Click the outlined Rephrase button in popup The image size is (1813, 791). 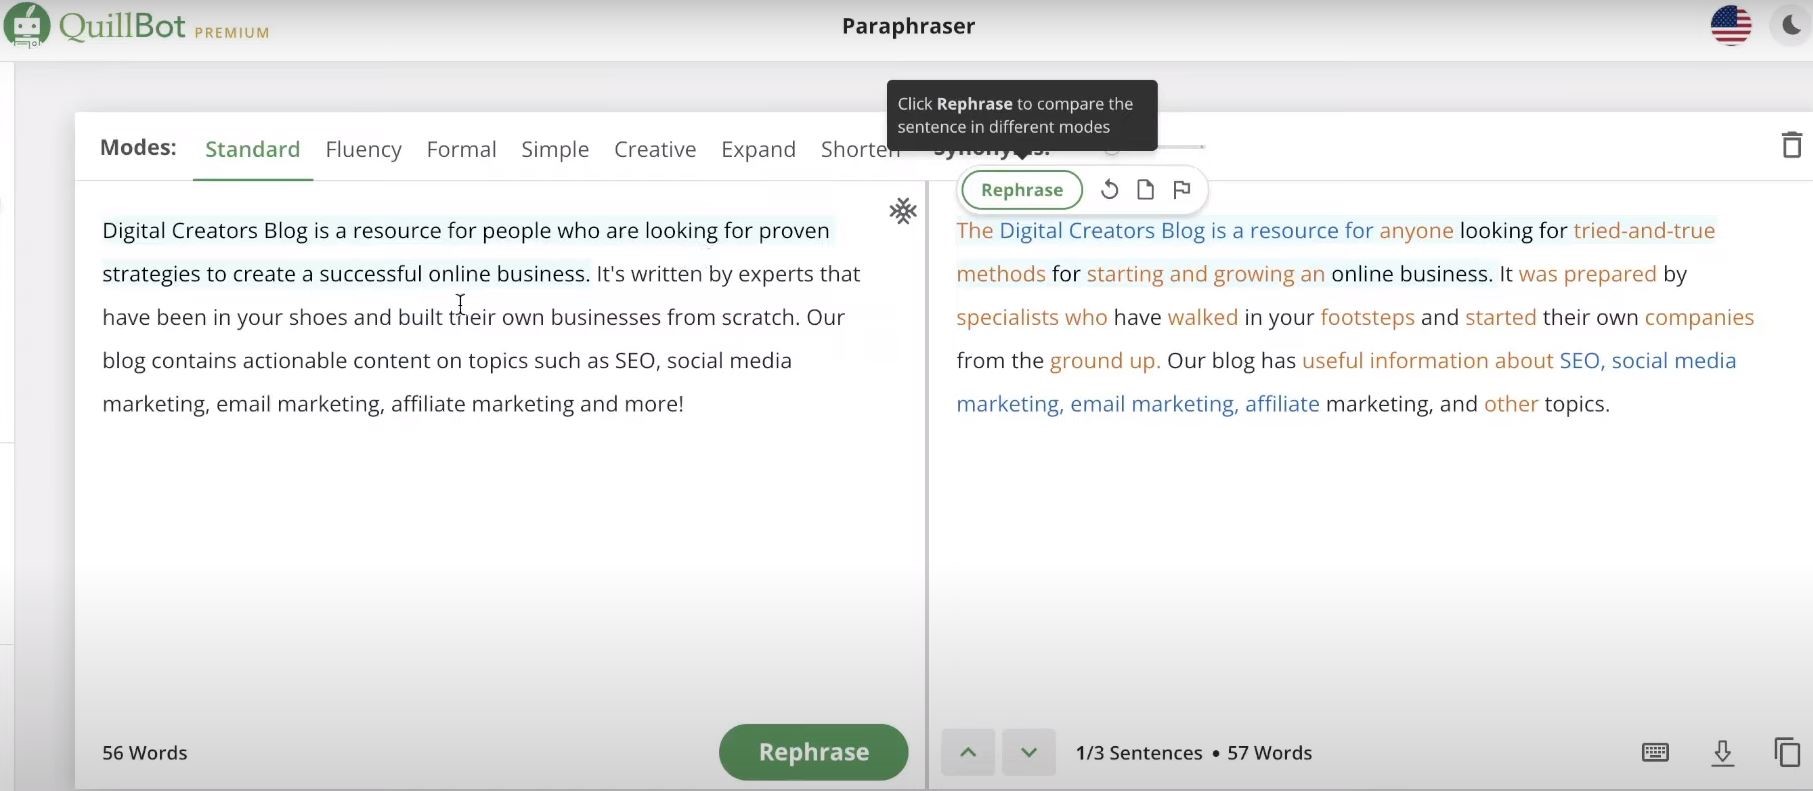(1021, 190)
